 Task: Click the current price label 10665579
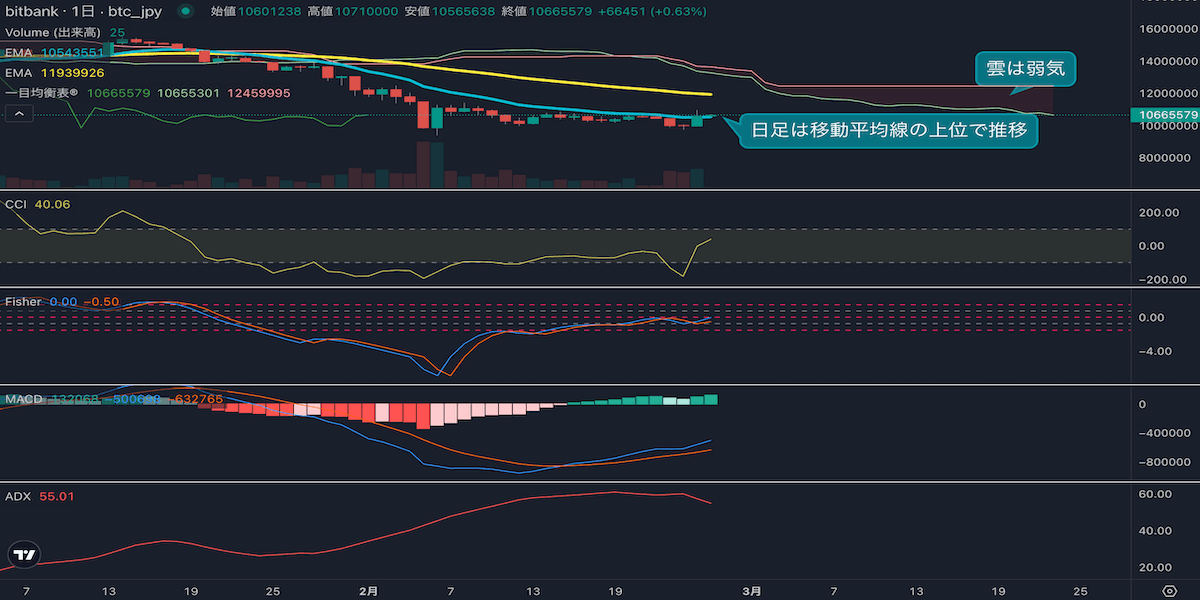coord(1168,115)
